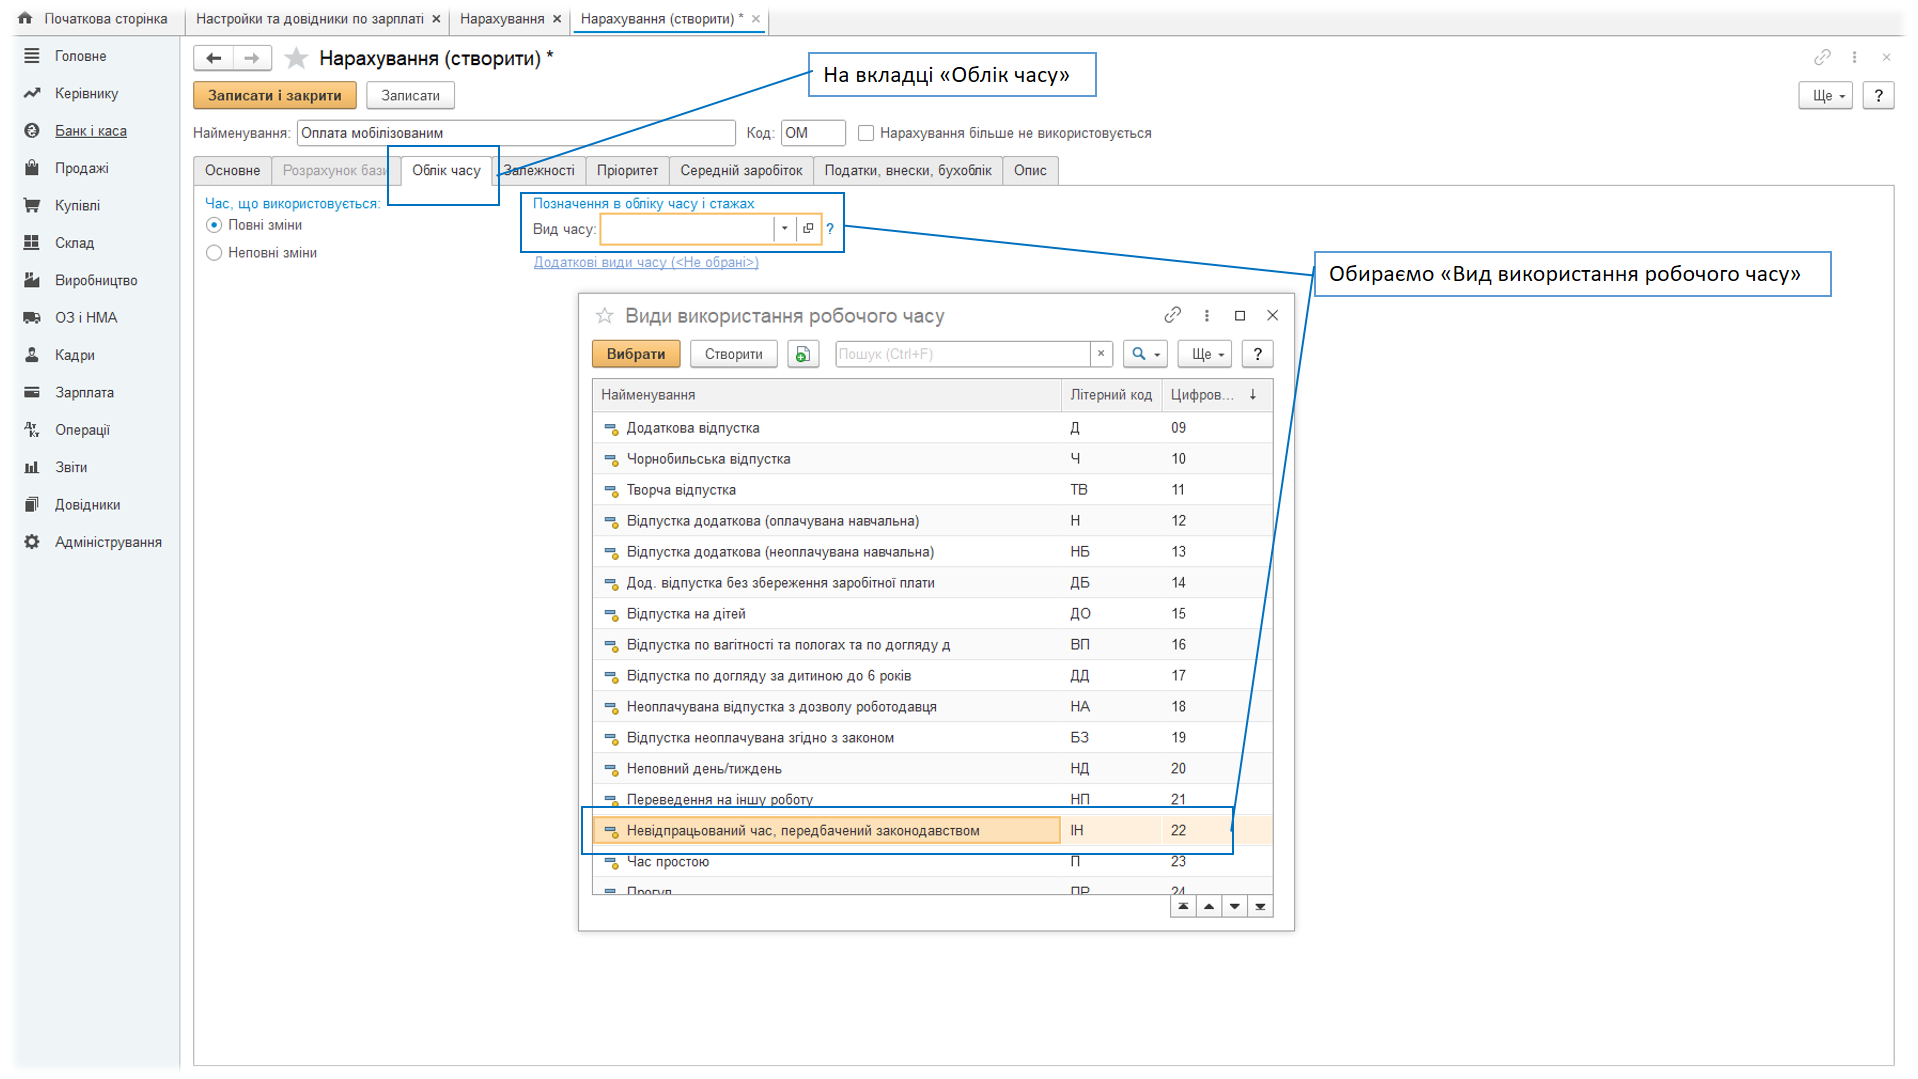Image resolution: width=1918 pixels, height=1079 pixels.
Task: Close the Нарахування tab
Action: pyautogui.click(x=557, y=19)
